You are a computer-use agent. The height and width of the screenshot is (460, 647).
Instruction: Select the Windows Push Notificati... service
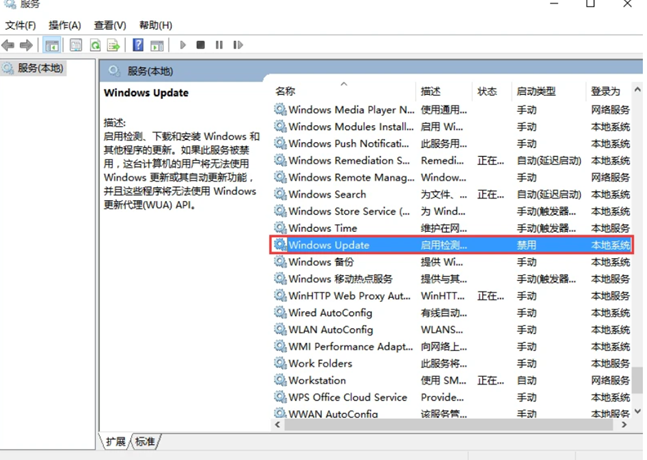452,144
